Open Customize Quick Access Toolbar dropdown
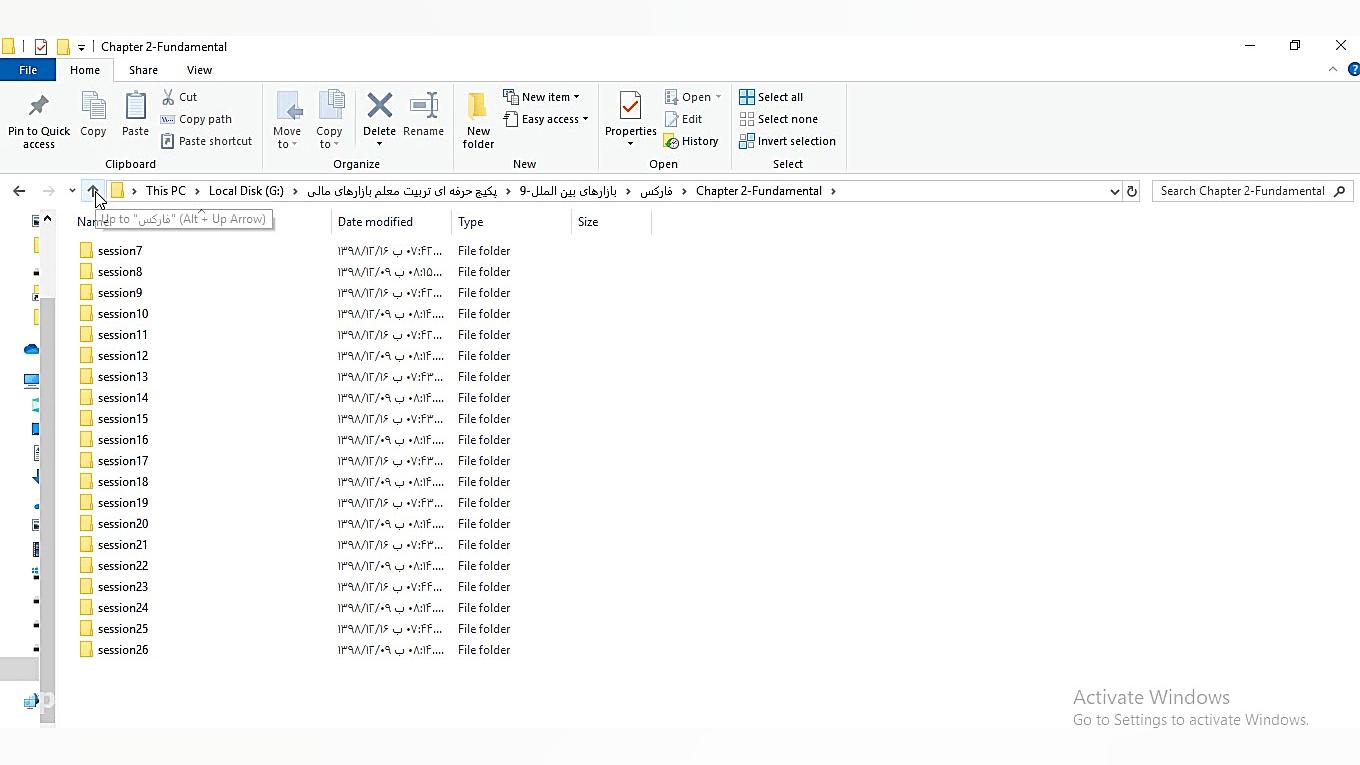This screenshot has height=765, width=1360. pyautogui.click(x=81, y=47)
